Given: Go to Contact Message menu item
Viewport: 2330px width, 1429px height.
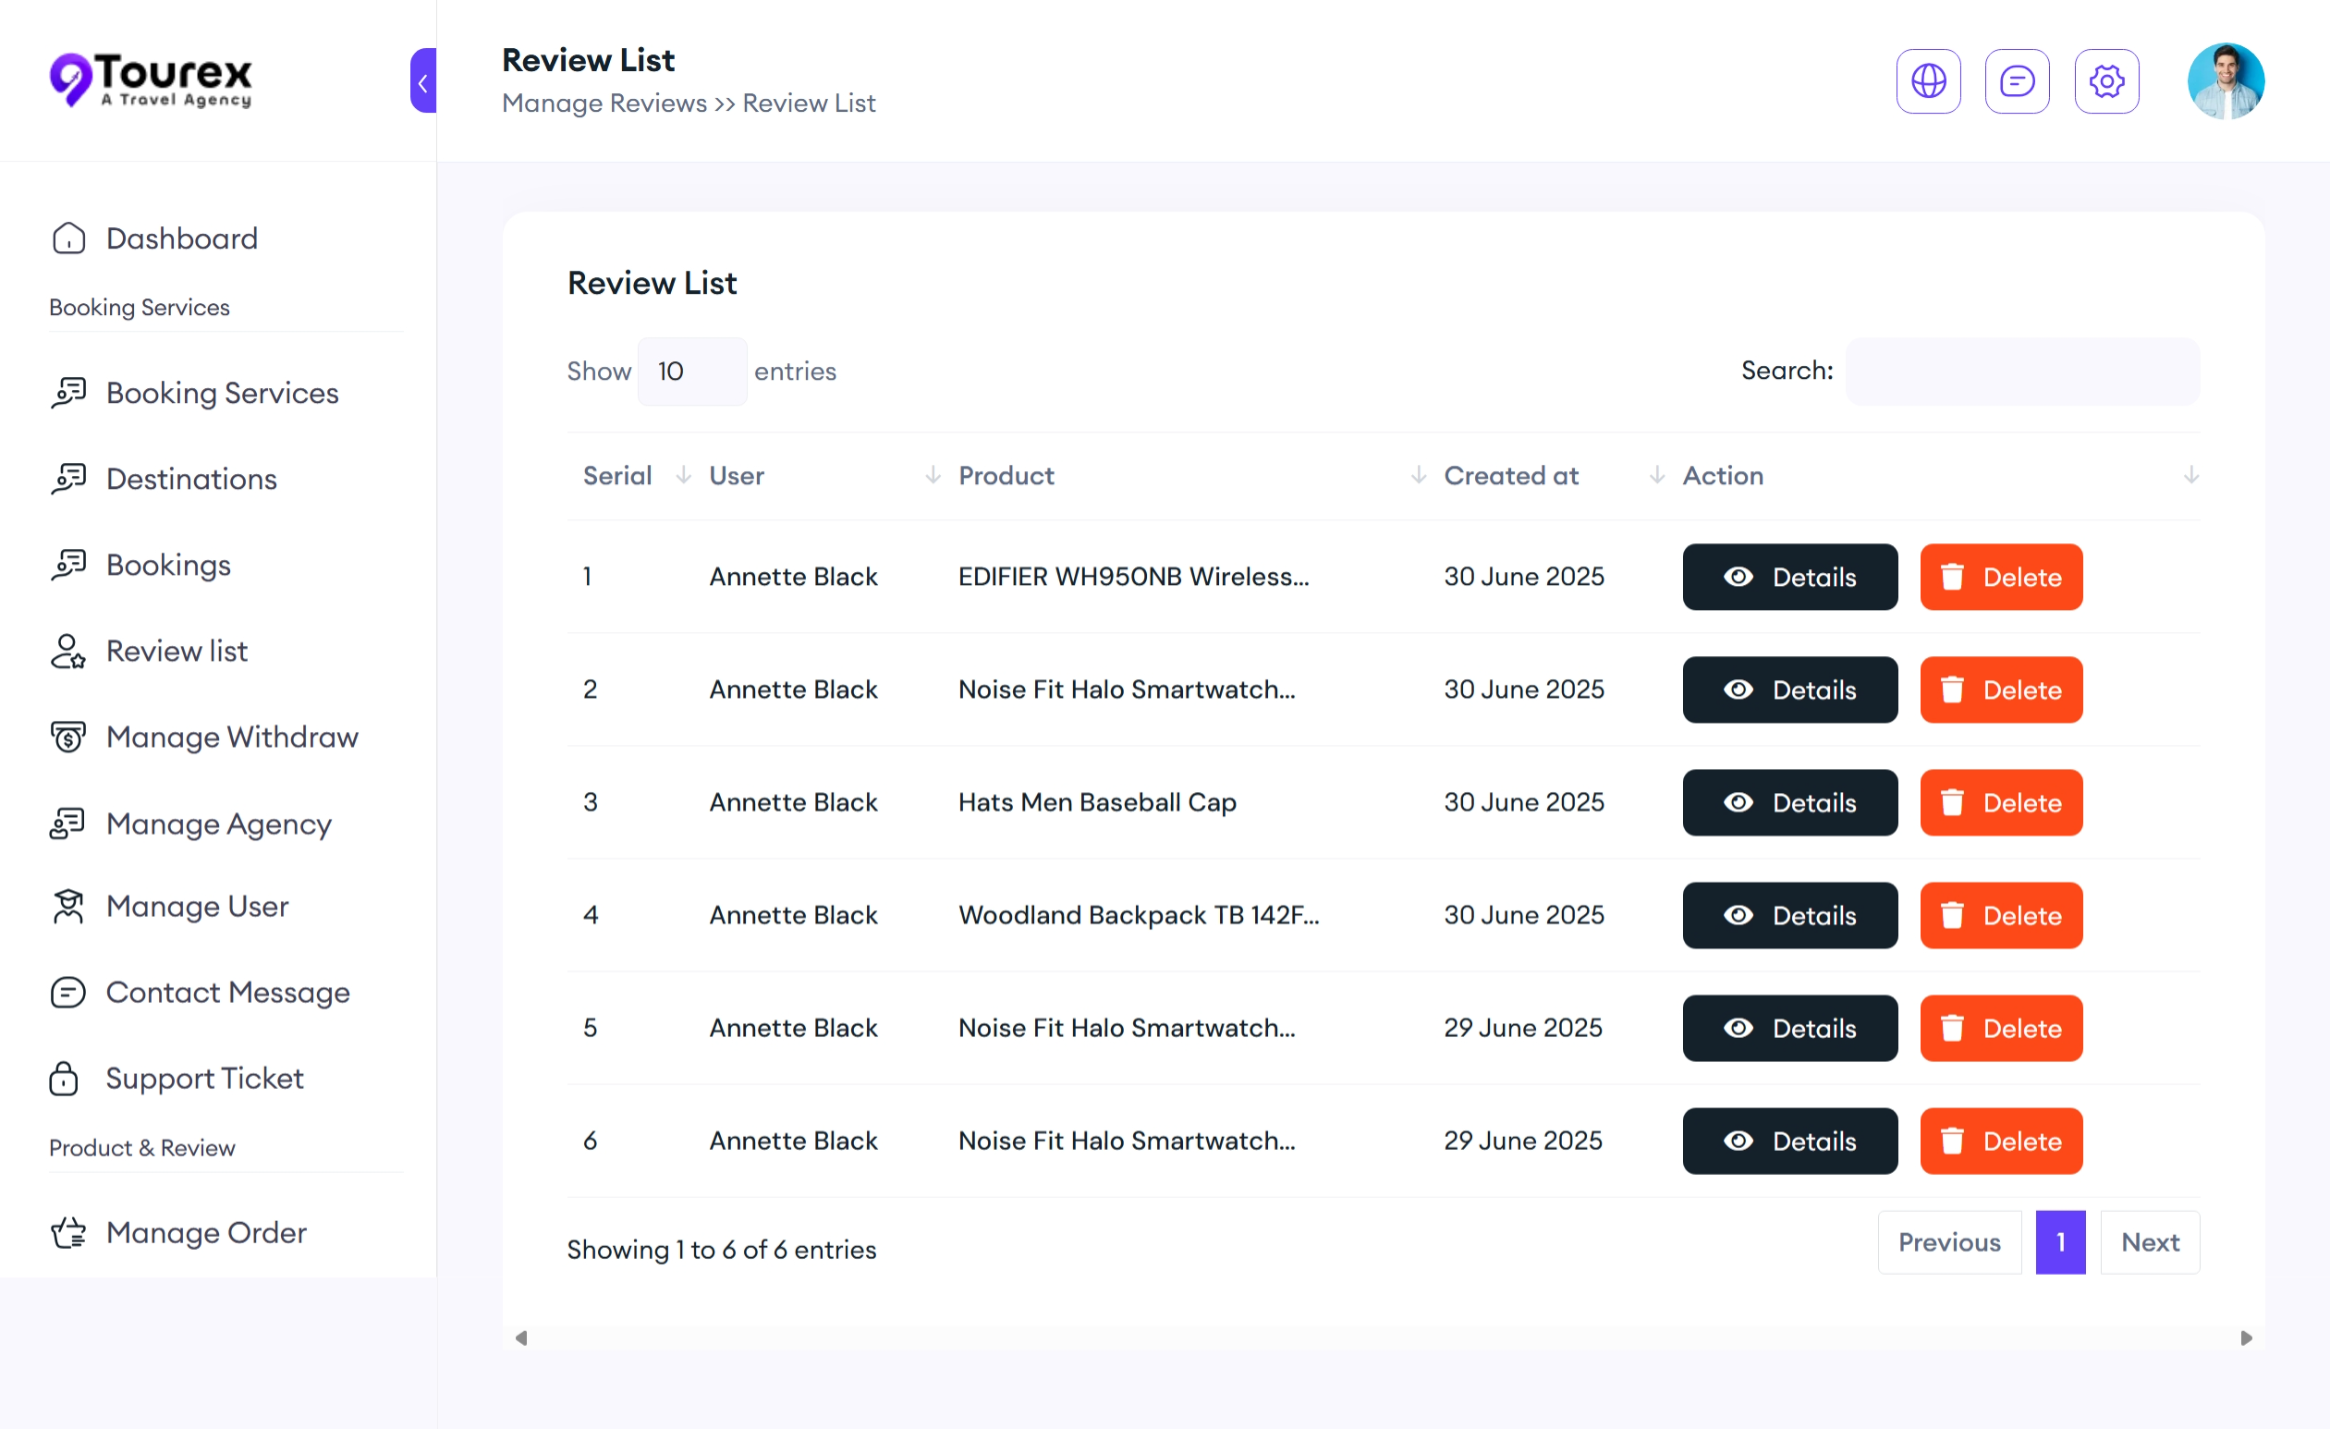Looking at the screenshot, I should tap(227, 992).
